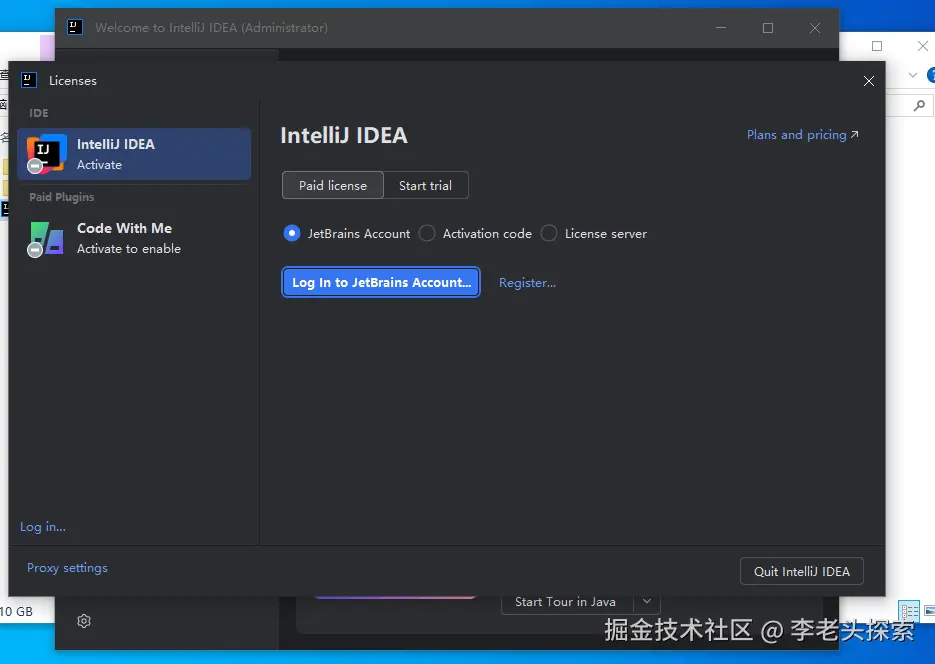Viewport: 935px width, 664px height.
Task: Open Plans and pricing link
Action: [803, 135]
